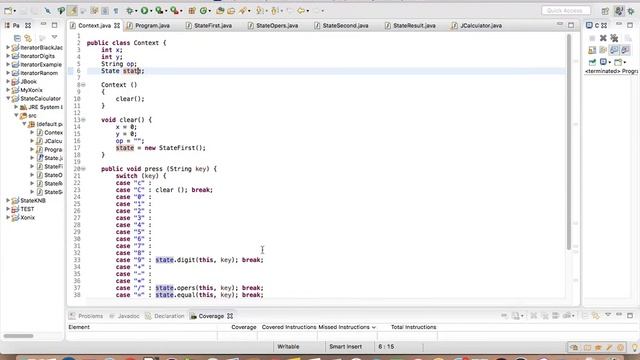Collapse the StateCalculator project node
The image size is (640, 360).
pyautogui.click(x=8, y=98)
